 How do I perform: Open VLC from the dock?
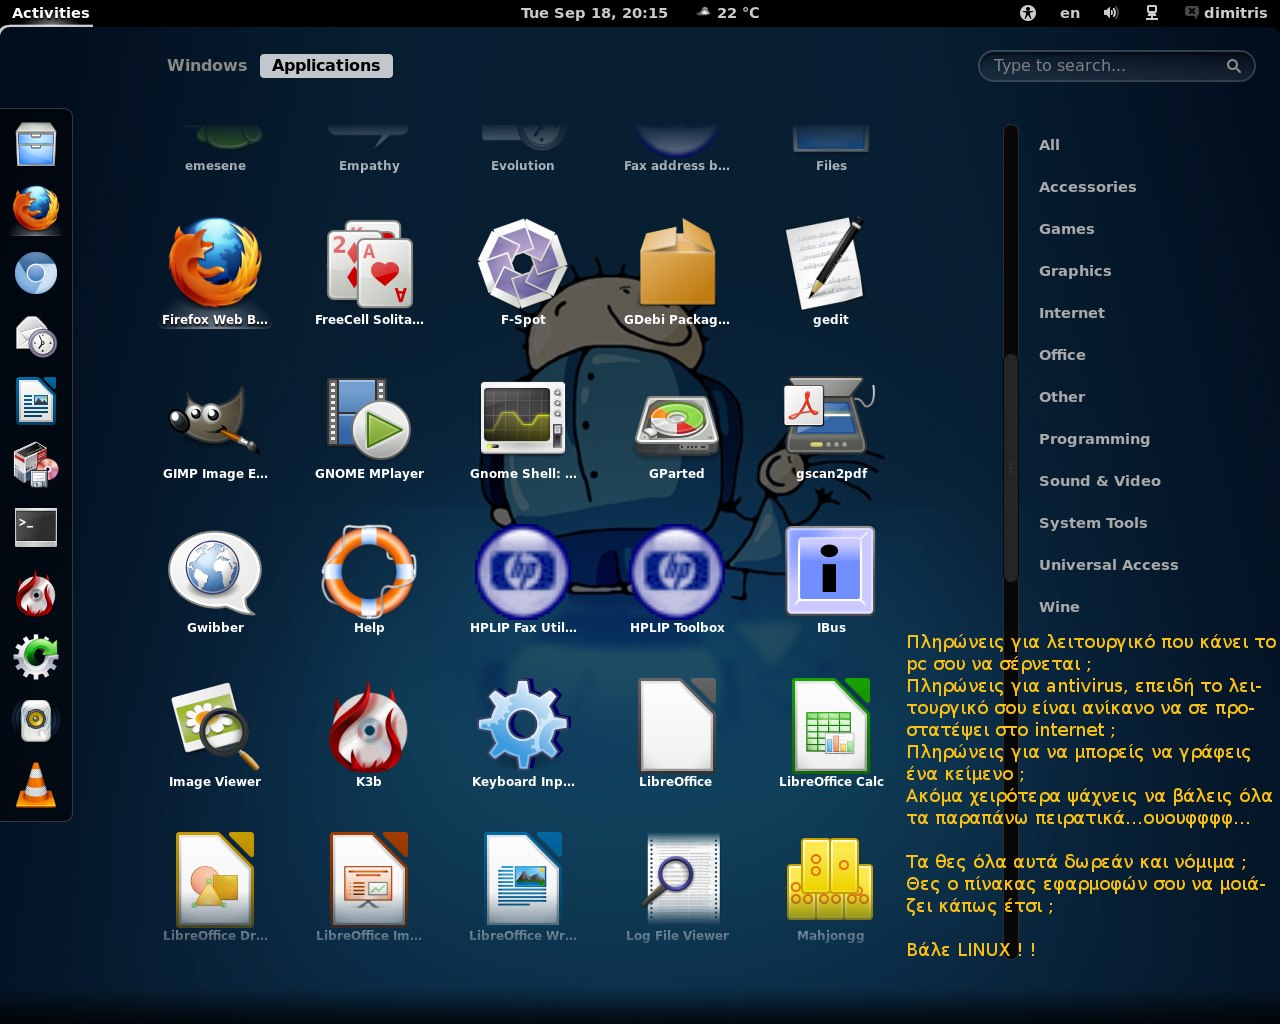tap(36, 784)
